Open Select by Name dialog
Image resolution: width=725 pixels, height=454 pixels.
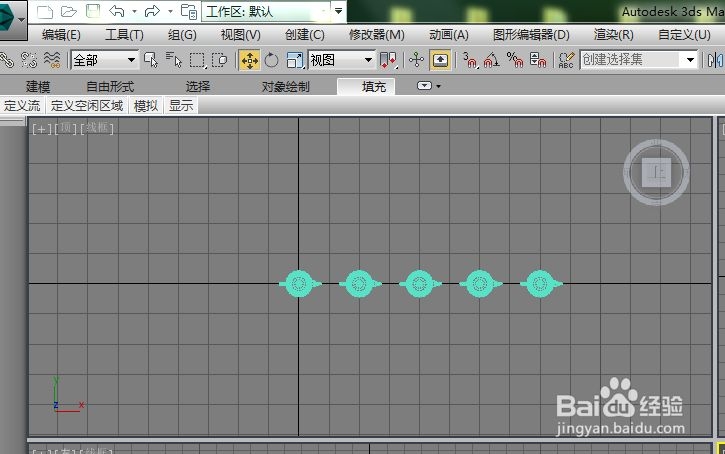(x=174, y=60)
